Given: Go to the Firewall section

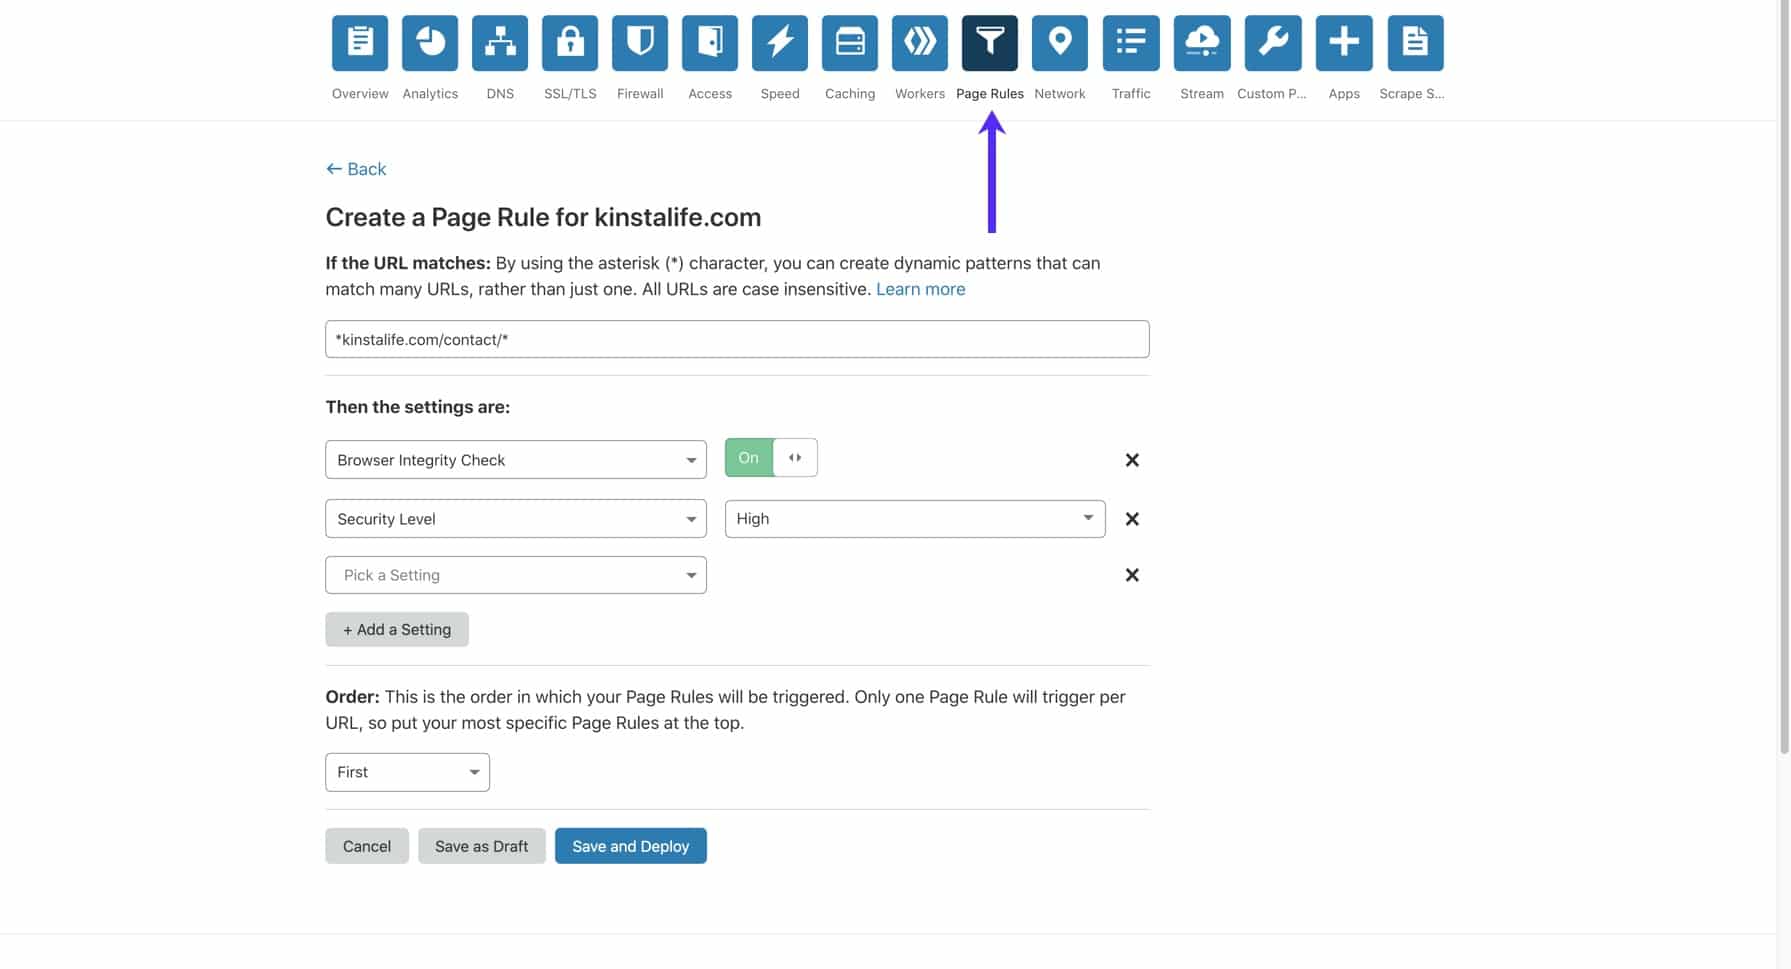Looking at the screenshot, I should (x=639, y=43).
